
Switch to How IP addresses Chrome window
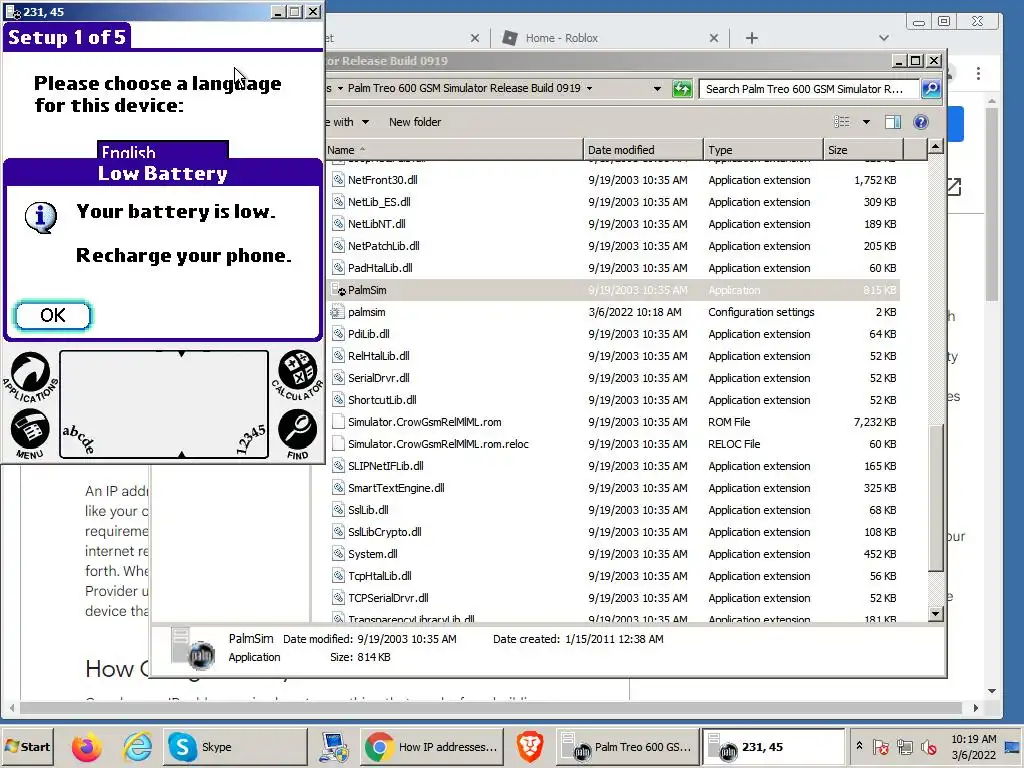[x=432, y=746]
